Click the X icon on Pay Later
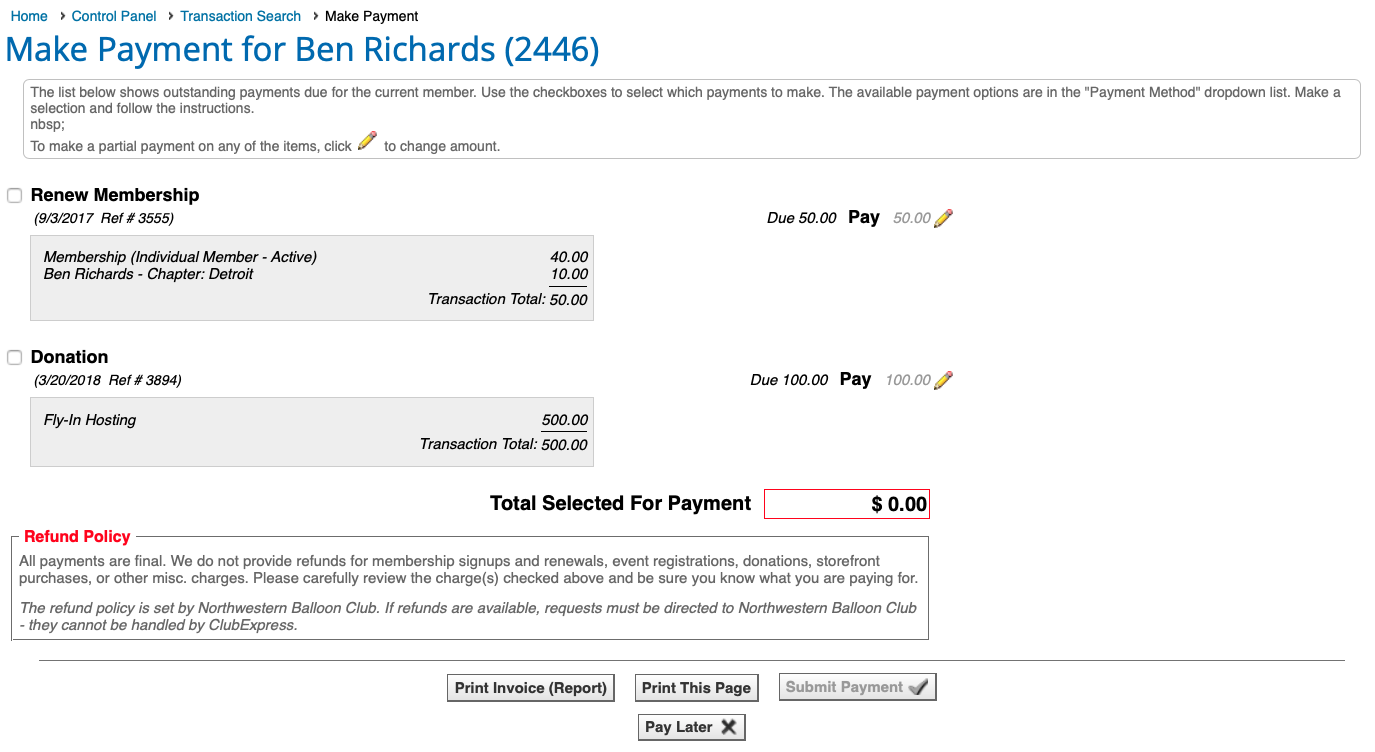The height and width of the screenshot is (752, 1375). (x=729, y=727)
